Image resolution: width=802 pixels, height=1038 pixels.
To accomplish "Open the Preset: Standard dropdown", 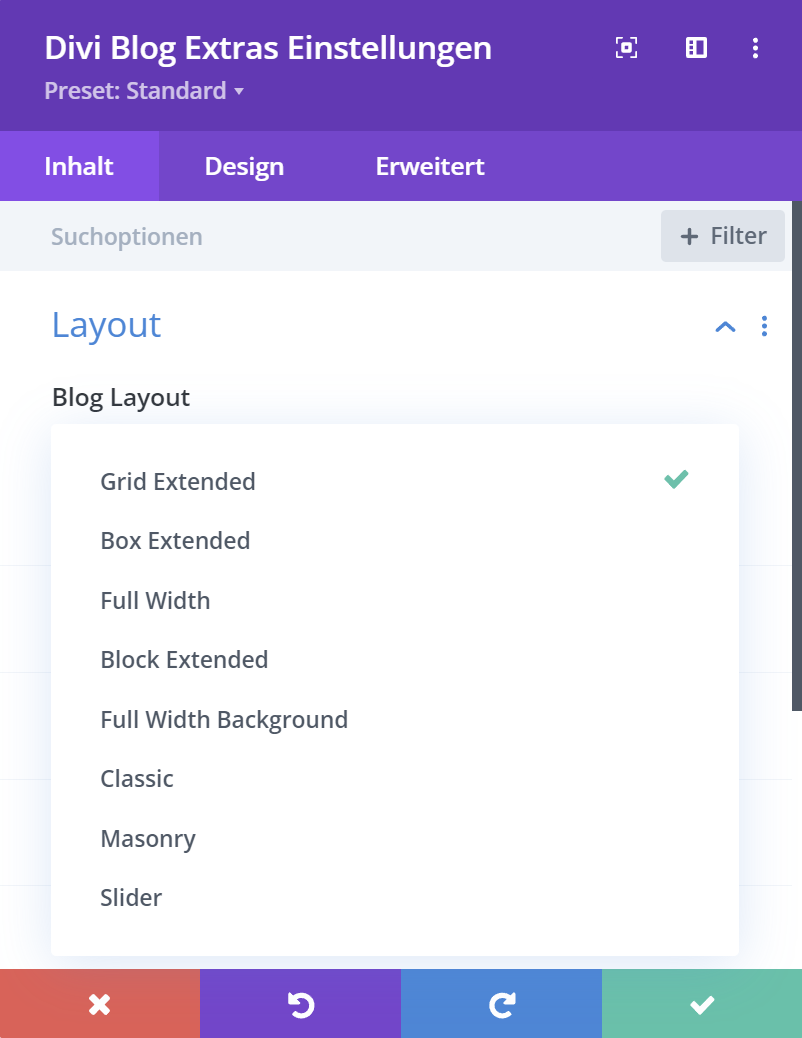I will tap(144, 92).
